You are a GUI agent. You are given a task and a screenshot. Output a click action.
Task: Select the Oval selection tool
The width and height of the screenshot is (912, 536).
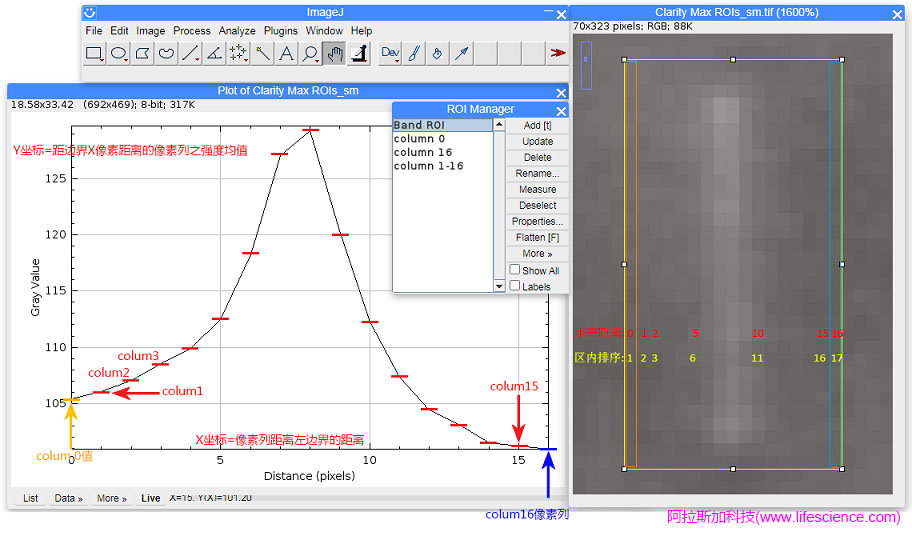point(119,54)
